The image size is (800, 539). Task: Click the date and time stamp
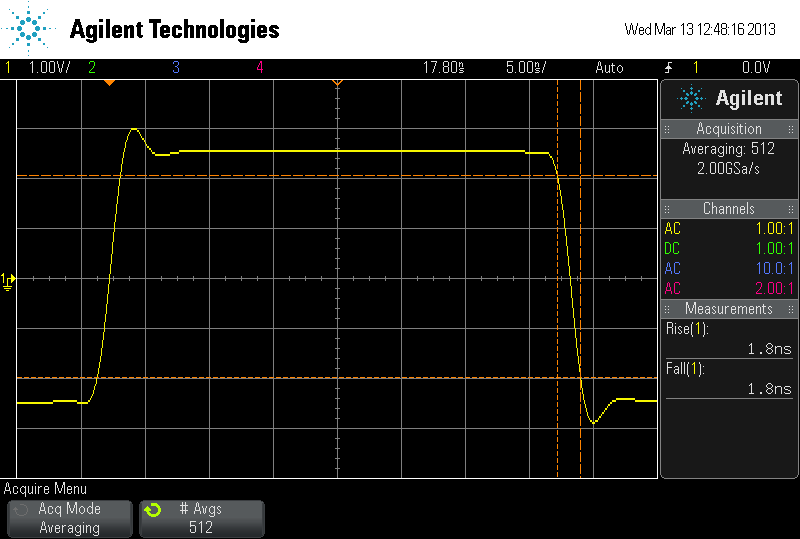[x=700, y=29]
